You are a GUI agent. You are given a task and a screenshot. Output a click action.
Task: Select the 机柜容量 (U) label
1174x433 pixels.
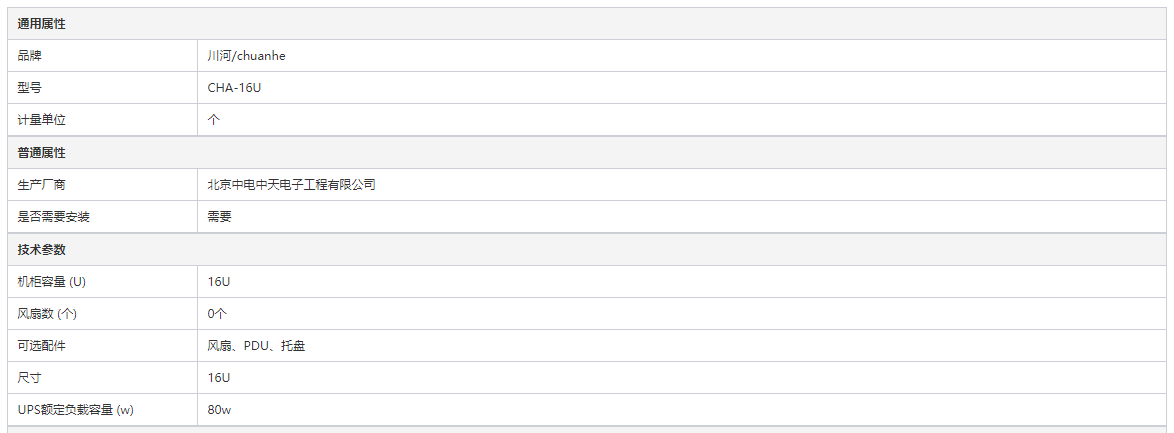(52, 282)
